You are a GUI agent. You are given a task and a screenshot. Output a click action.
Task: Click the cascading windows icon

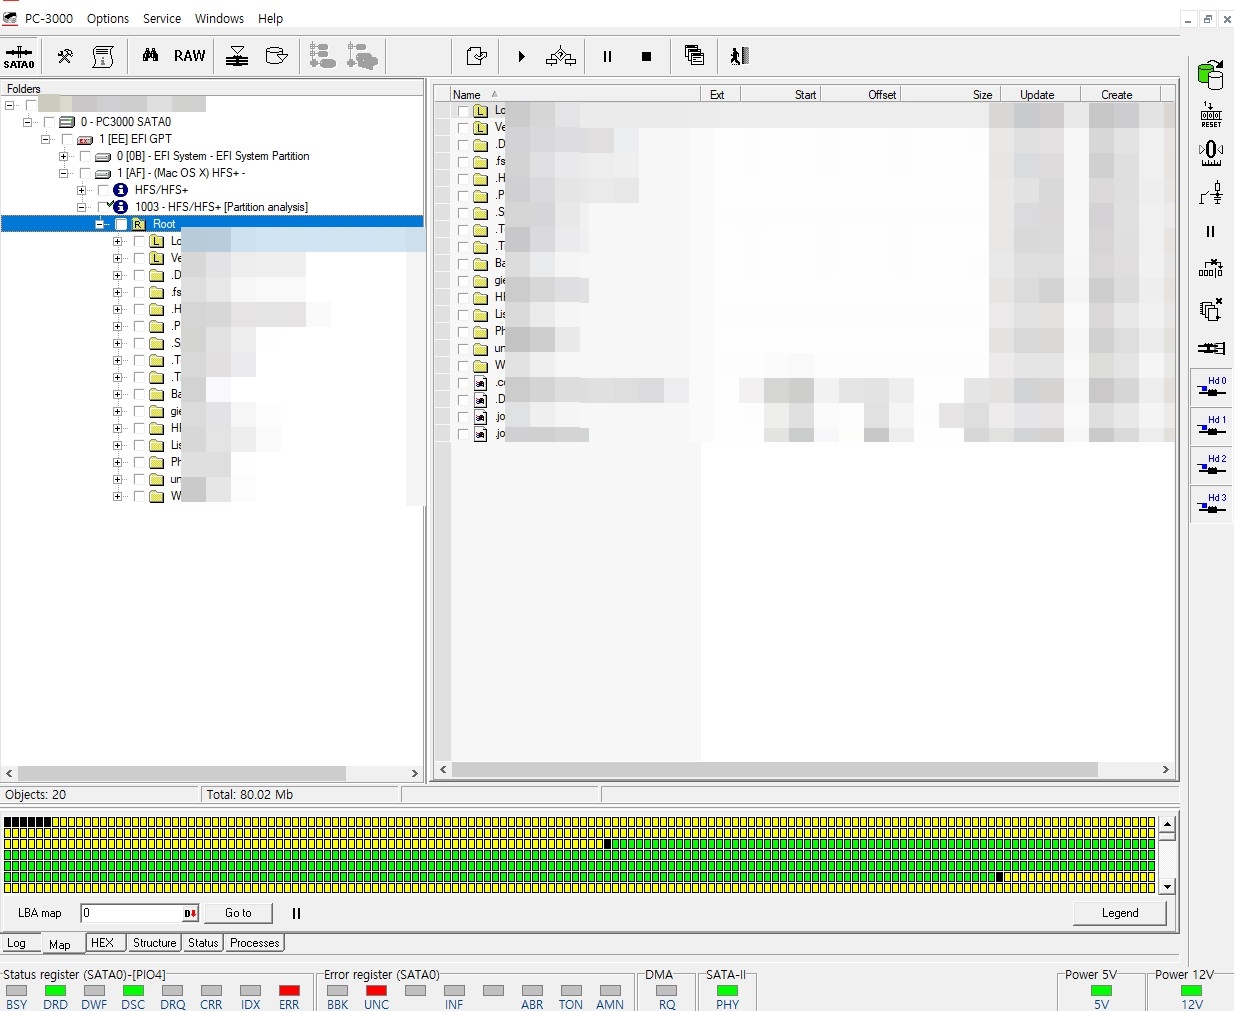point(694,56)
